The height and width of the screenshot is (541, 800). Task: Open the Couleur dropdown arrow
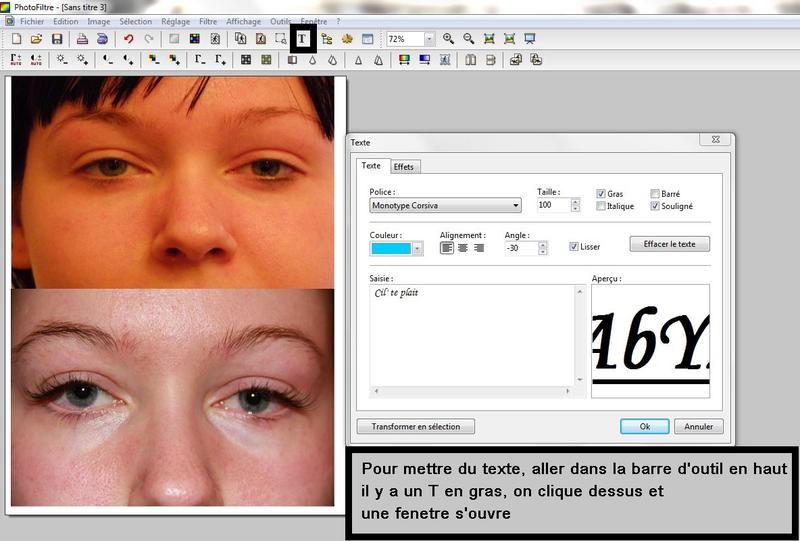417,248
